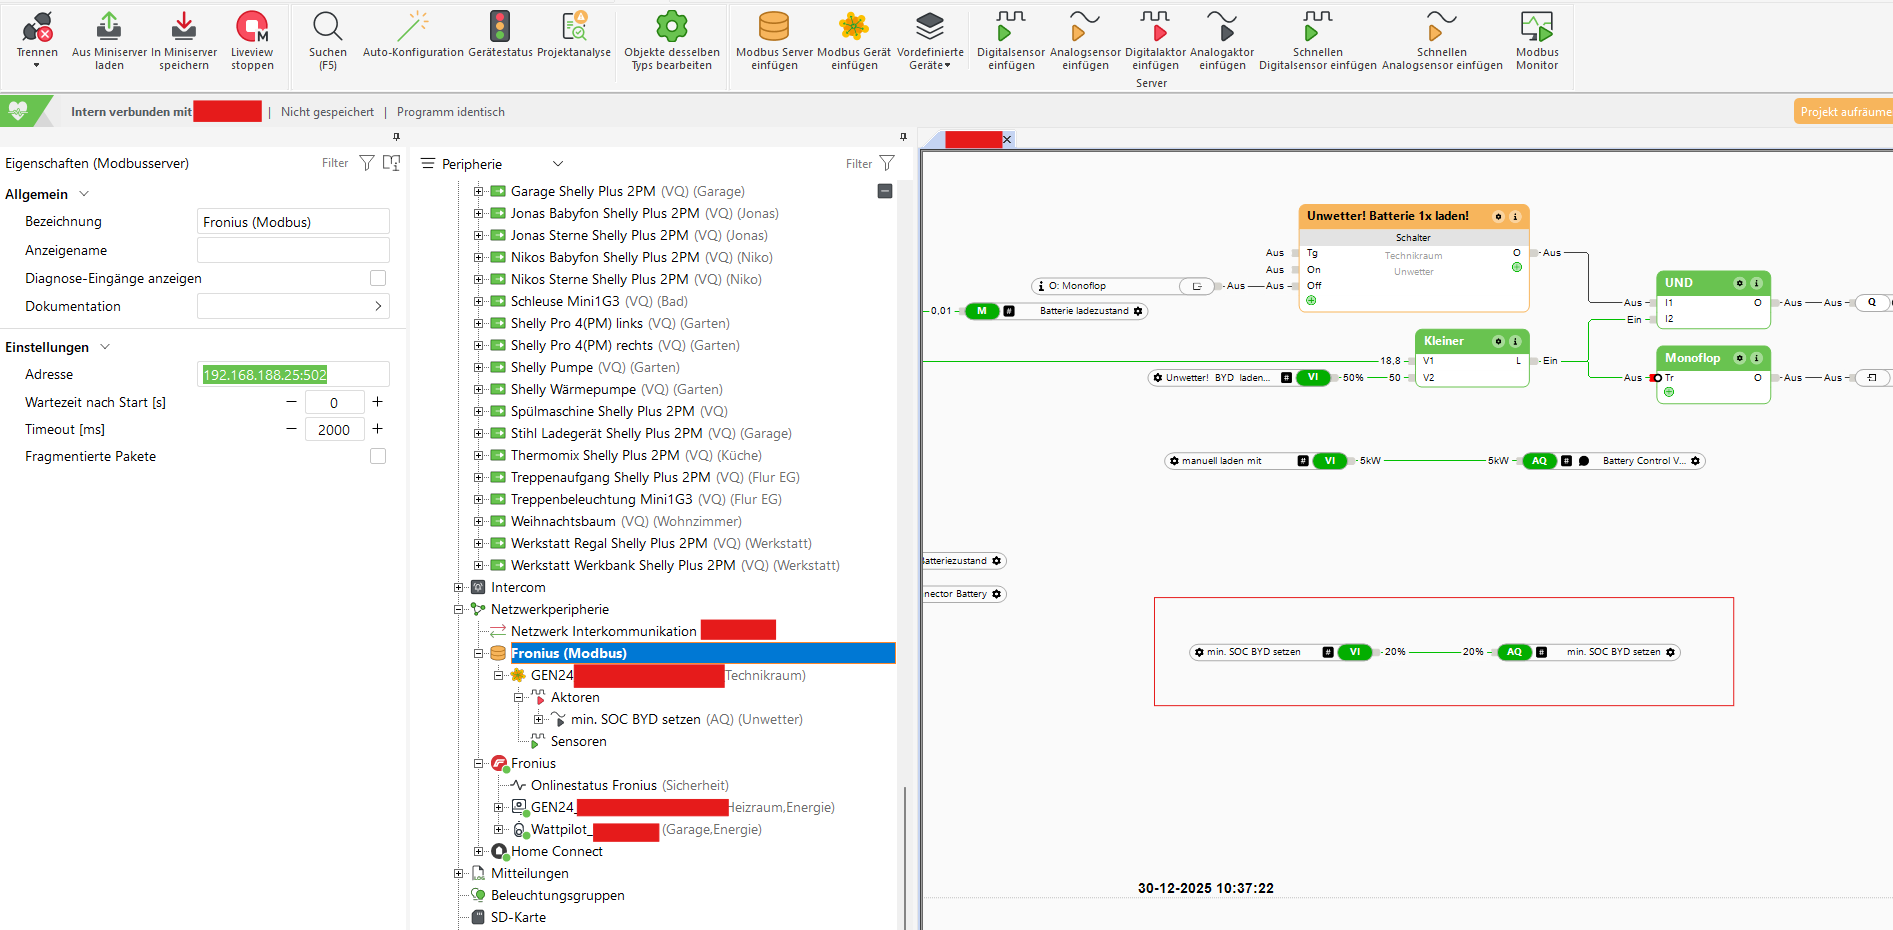Collapse the Fronius (Modbus) tree node
This screenshot has width=1893, height=930.
pyautogui.click(x=479, y=653)
